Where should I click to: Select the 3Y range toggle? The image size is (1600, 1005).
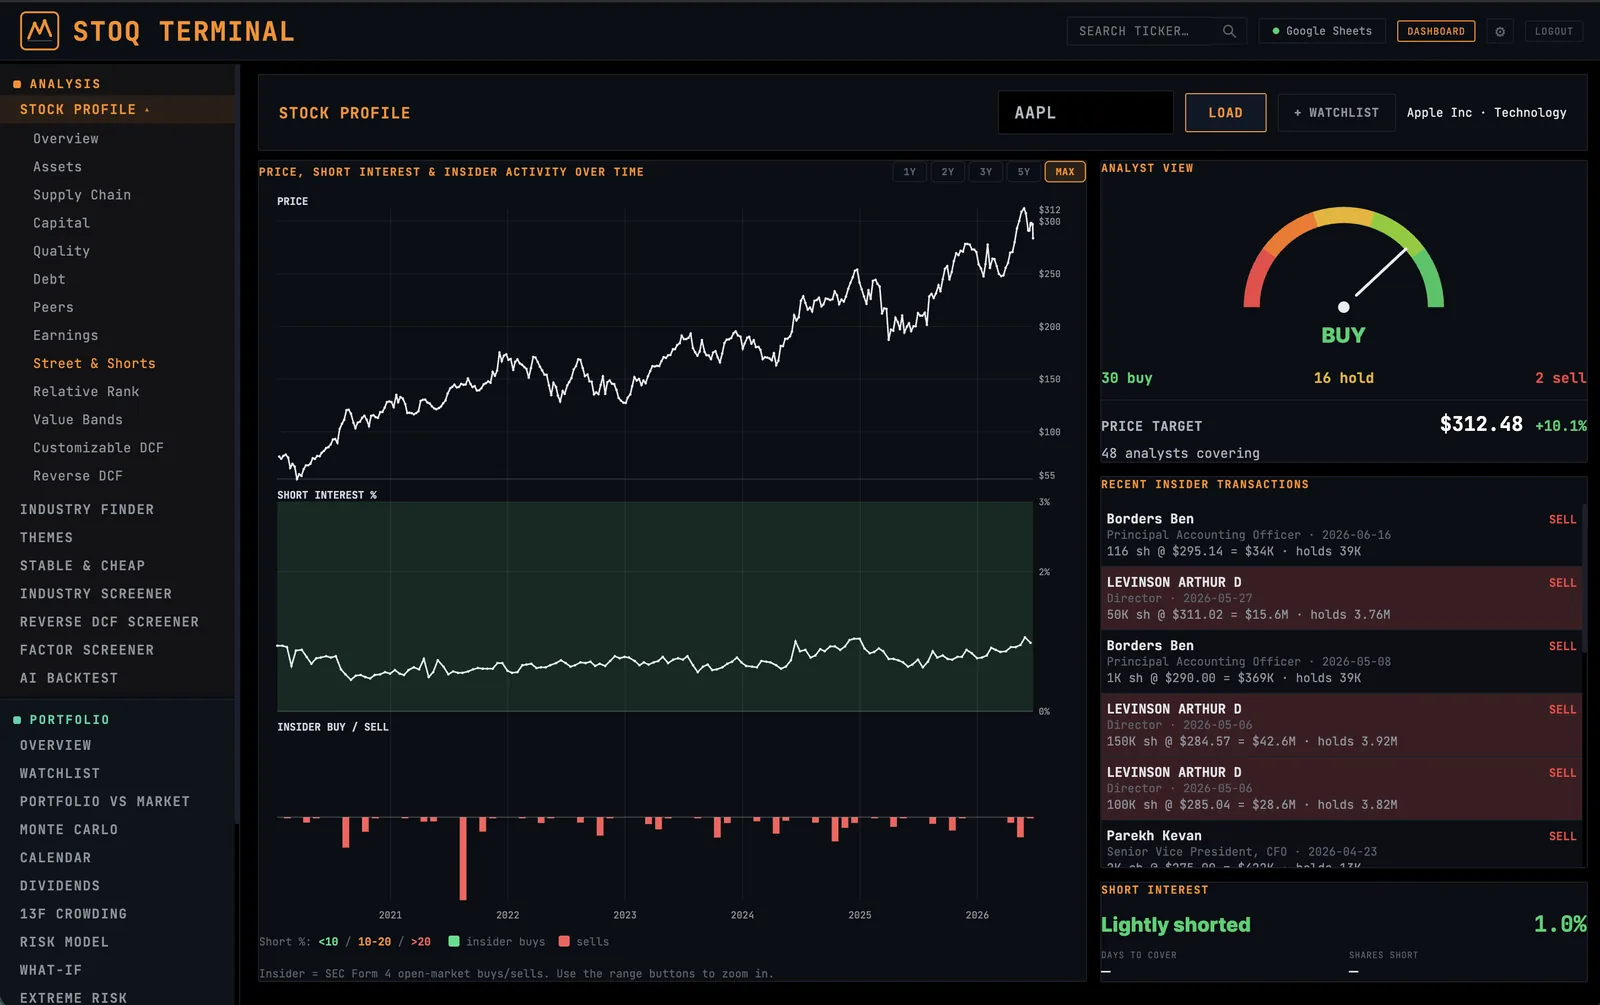(x=986, y=172)
